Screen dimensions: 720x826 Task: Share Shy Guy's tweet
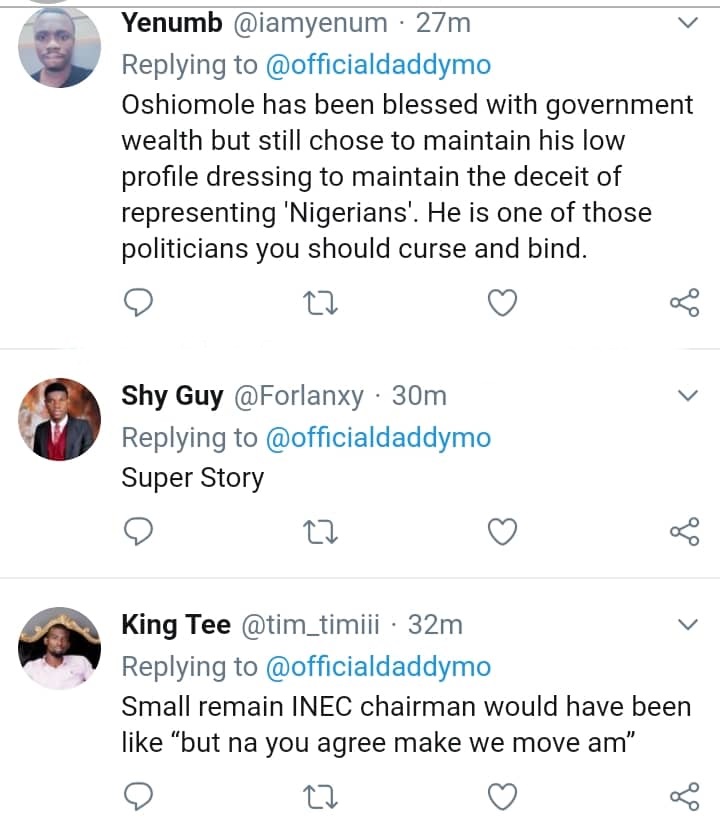pyautogui.click(x=683, y=532)
